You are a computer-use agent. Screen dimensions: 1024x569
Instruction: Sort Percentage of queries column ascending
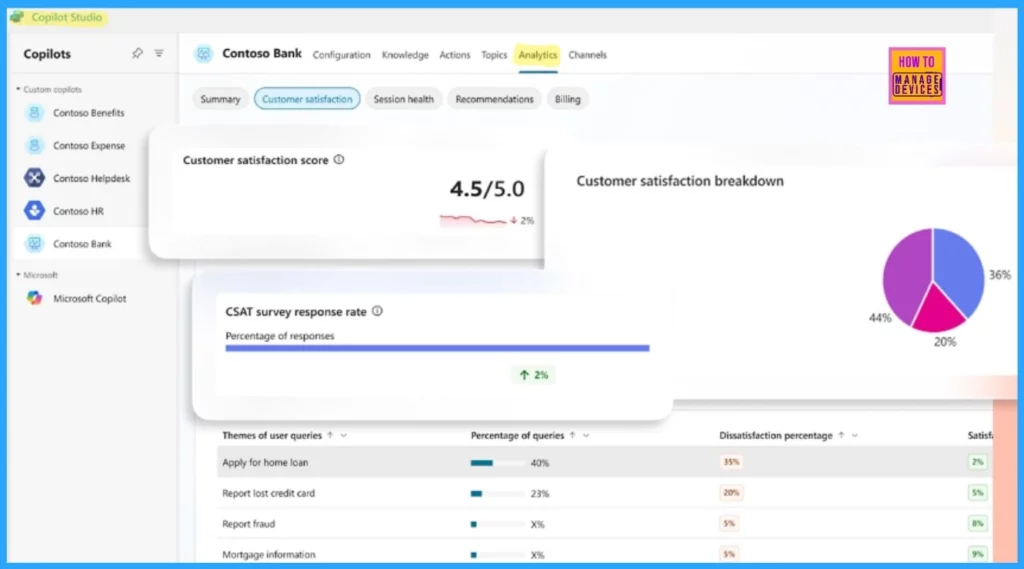pos(573,435)
